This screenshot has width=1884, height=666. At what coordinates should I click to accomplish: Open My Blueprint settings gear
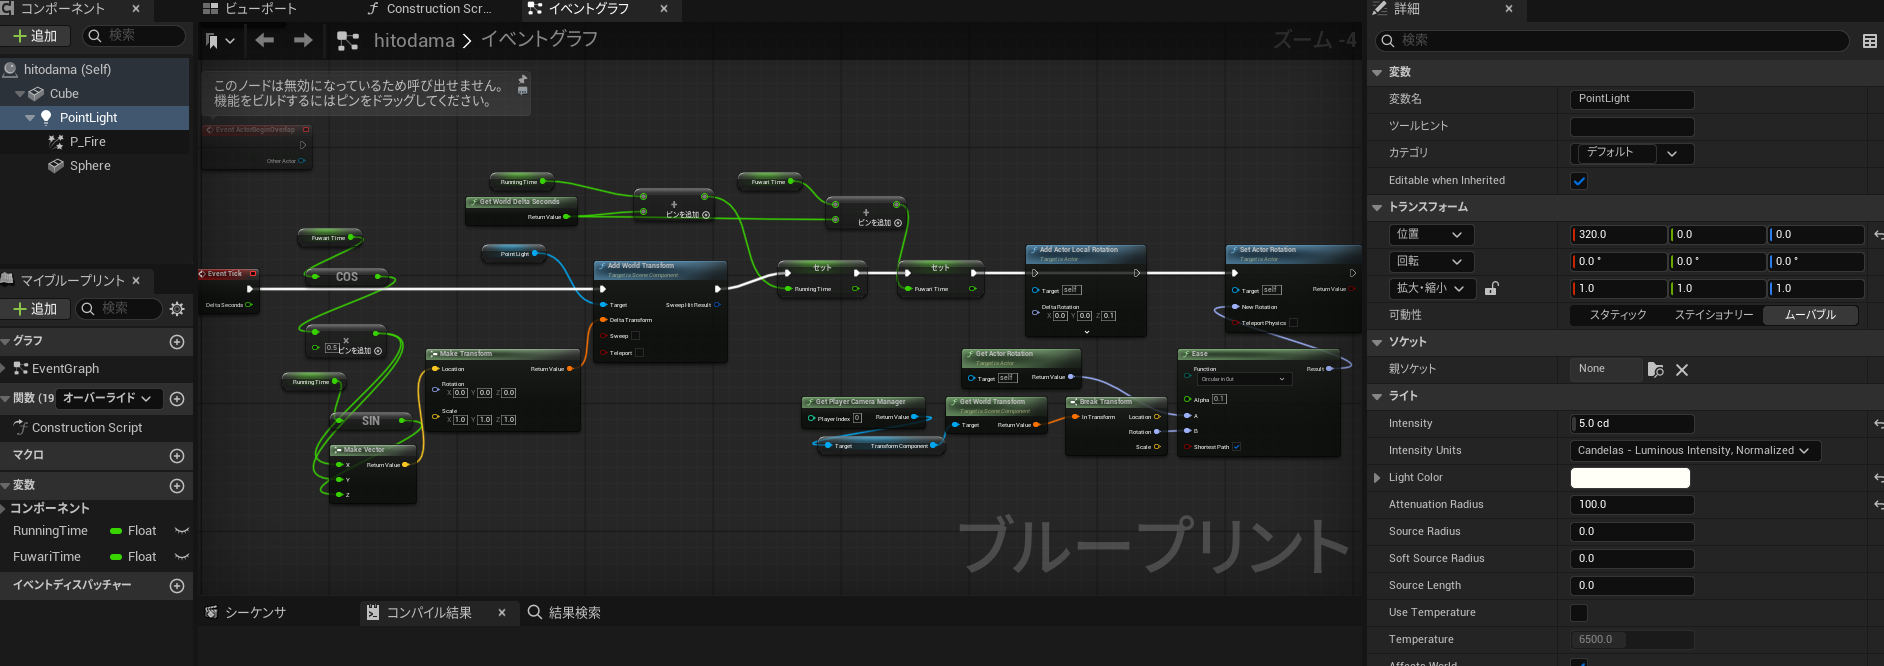point(177,309)
